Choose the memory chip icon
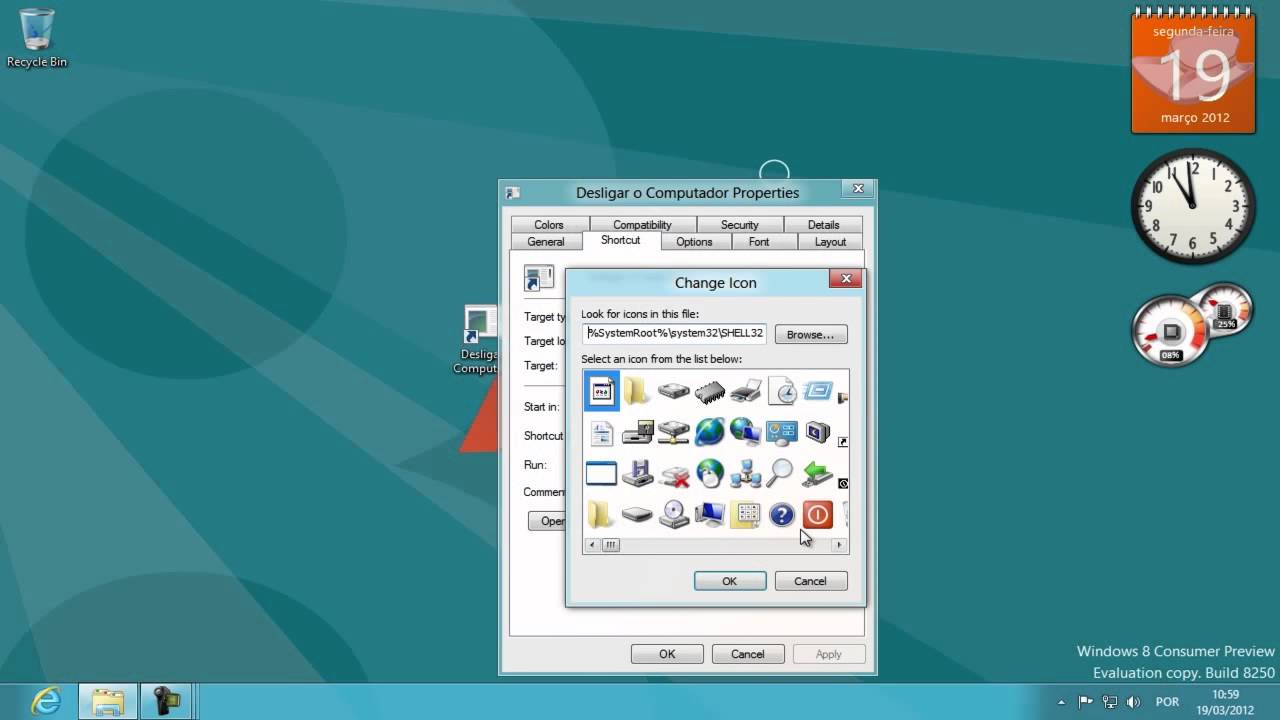This screenshot has height=720, width=1280. [709, 392]
